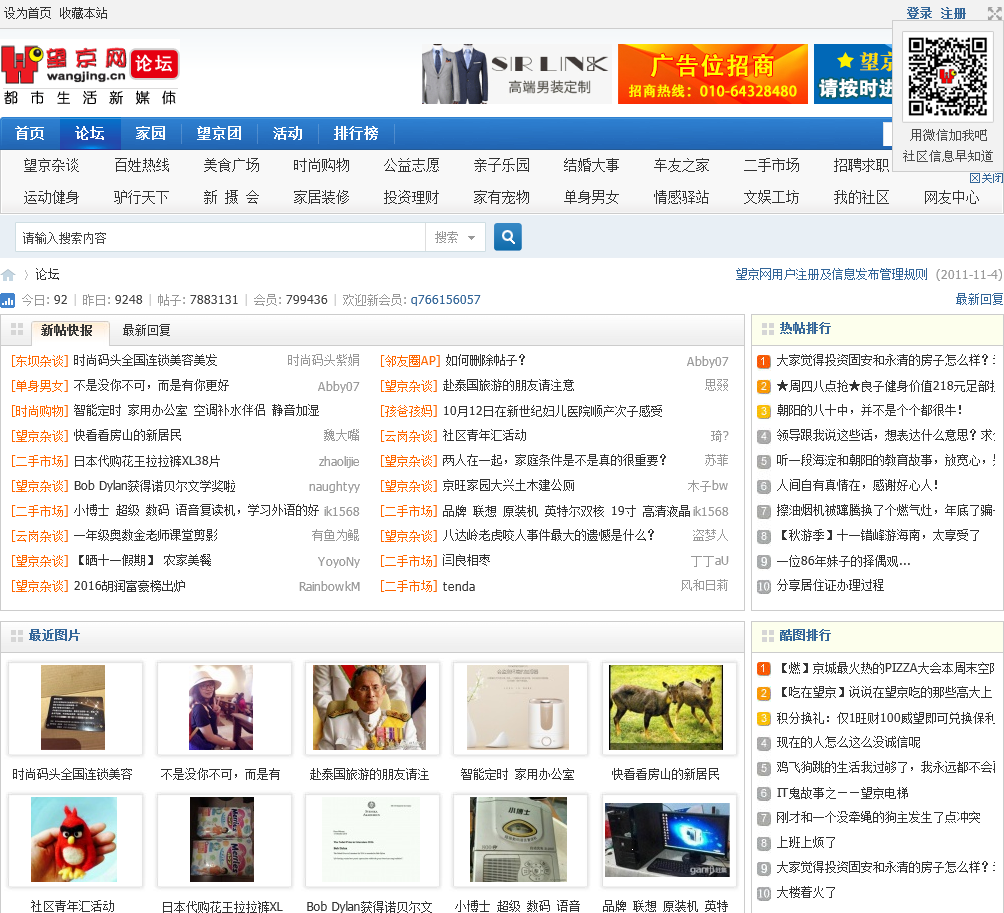
Task: Click new member q766156057 link
Action: point(446,300)
